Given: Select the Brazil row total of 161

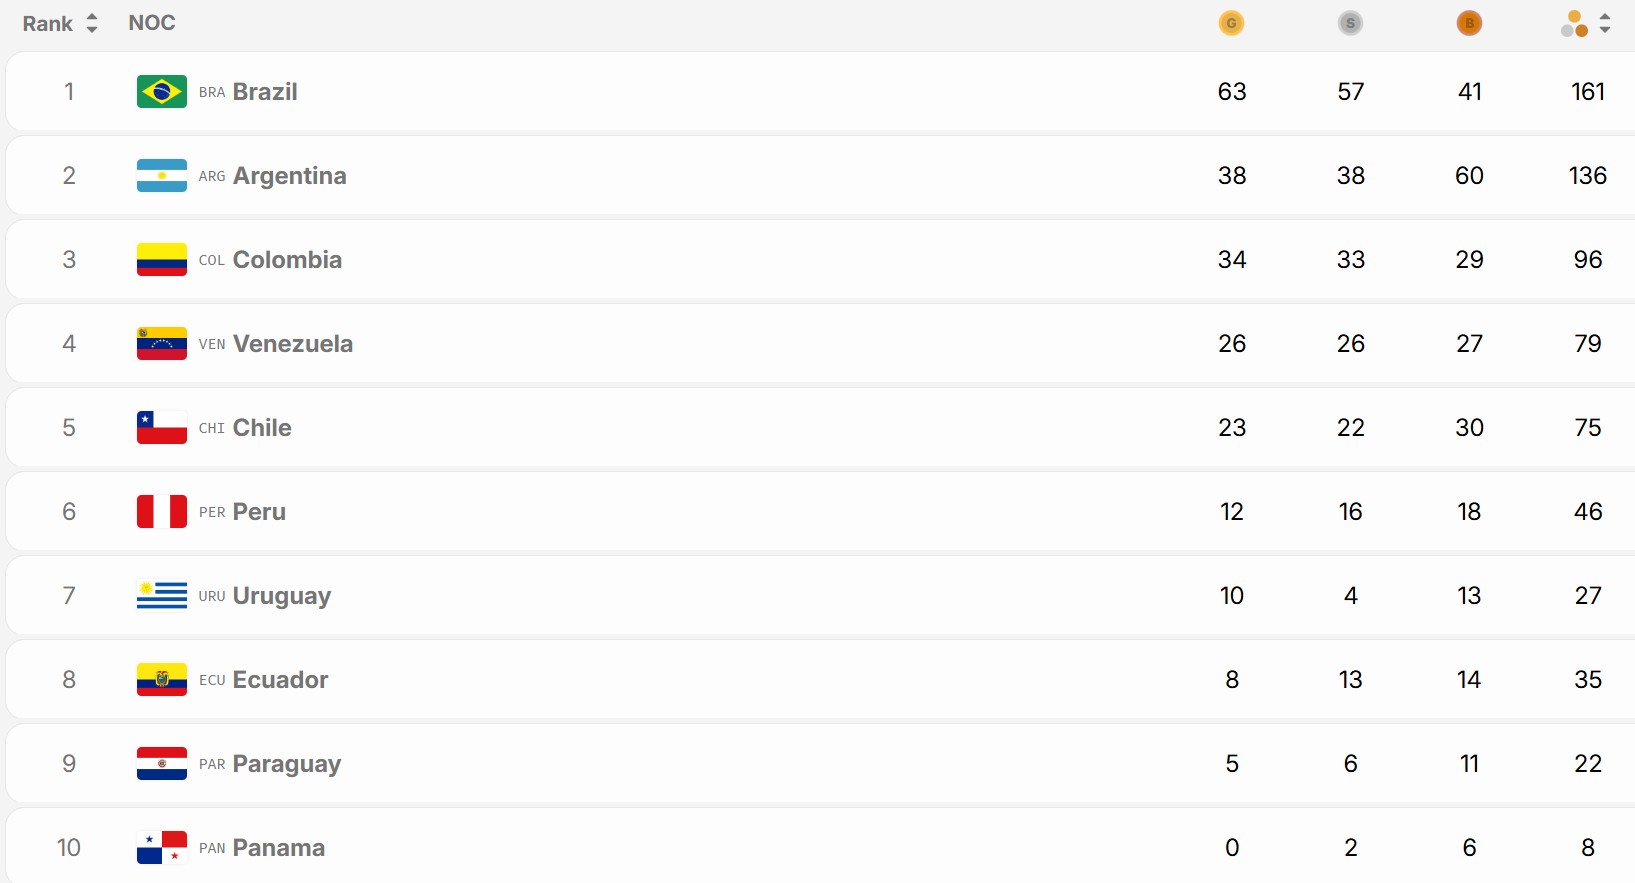Looking at the screenshot, I should (1588, 91).
